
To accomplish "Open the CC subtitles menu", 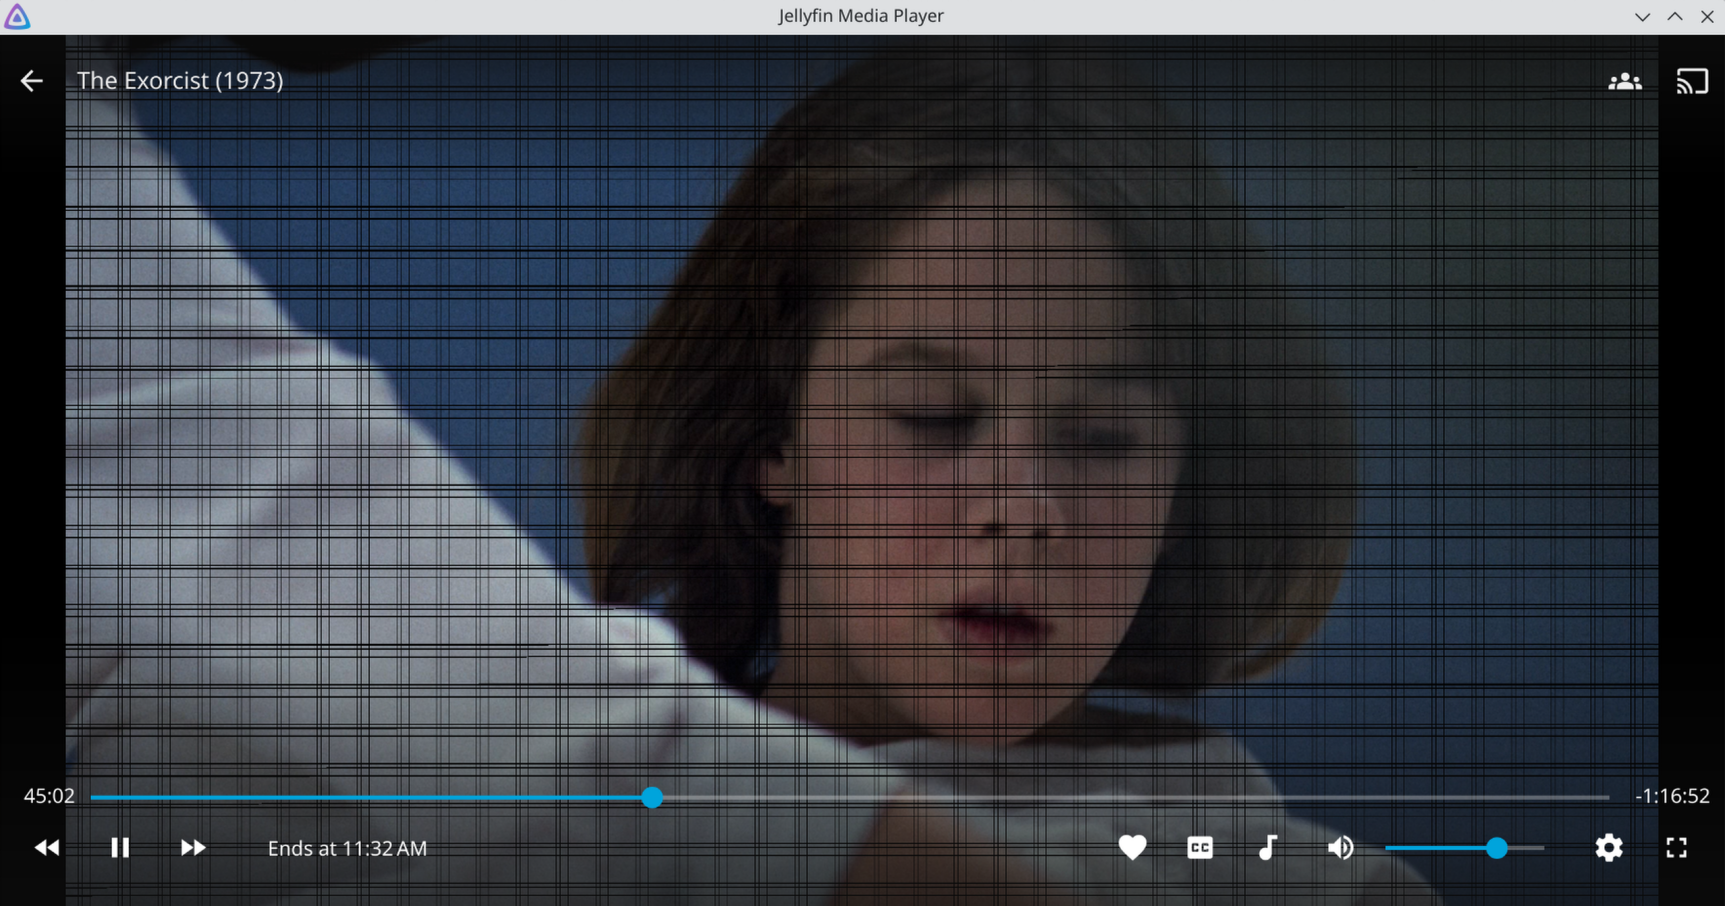I will (x=1200, y=848).
